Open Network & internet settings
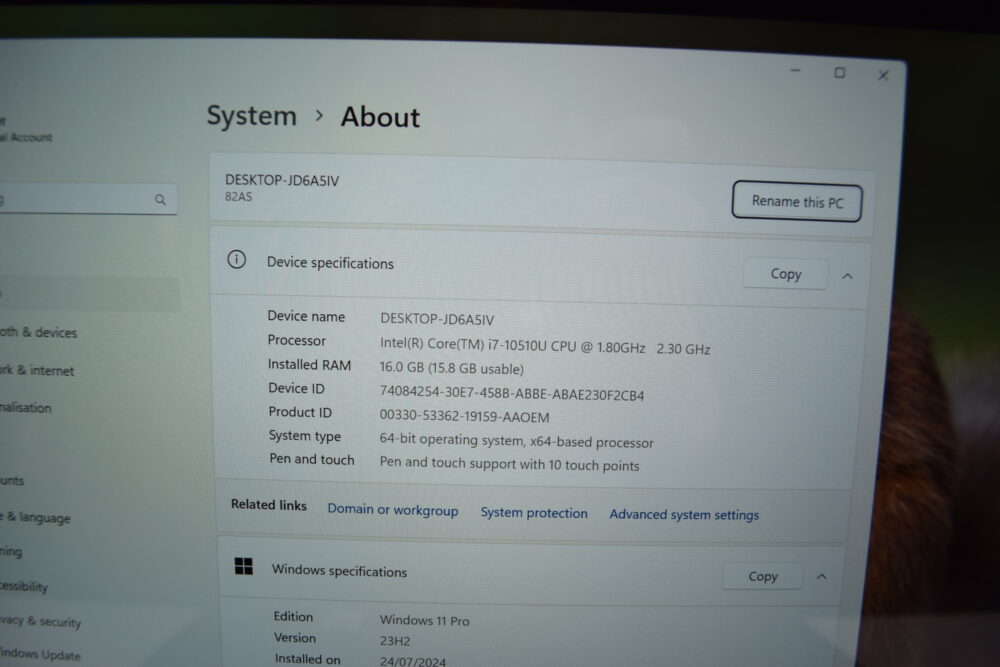This screenshot has width=1000, height=667. 37,370
